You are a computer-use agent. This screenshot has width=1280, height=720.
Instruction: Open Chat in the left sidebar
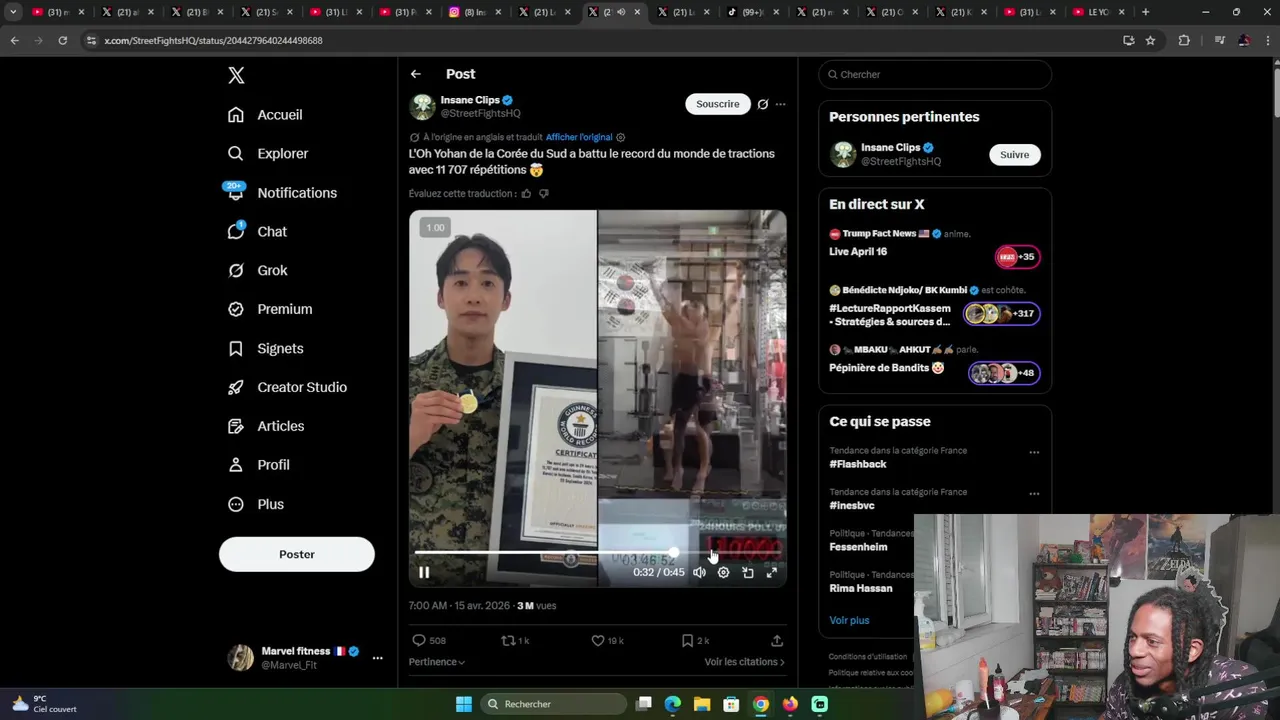pos(257,232)
